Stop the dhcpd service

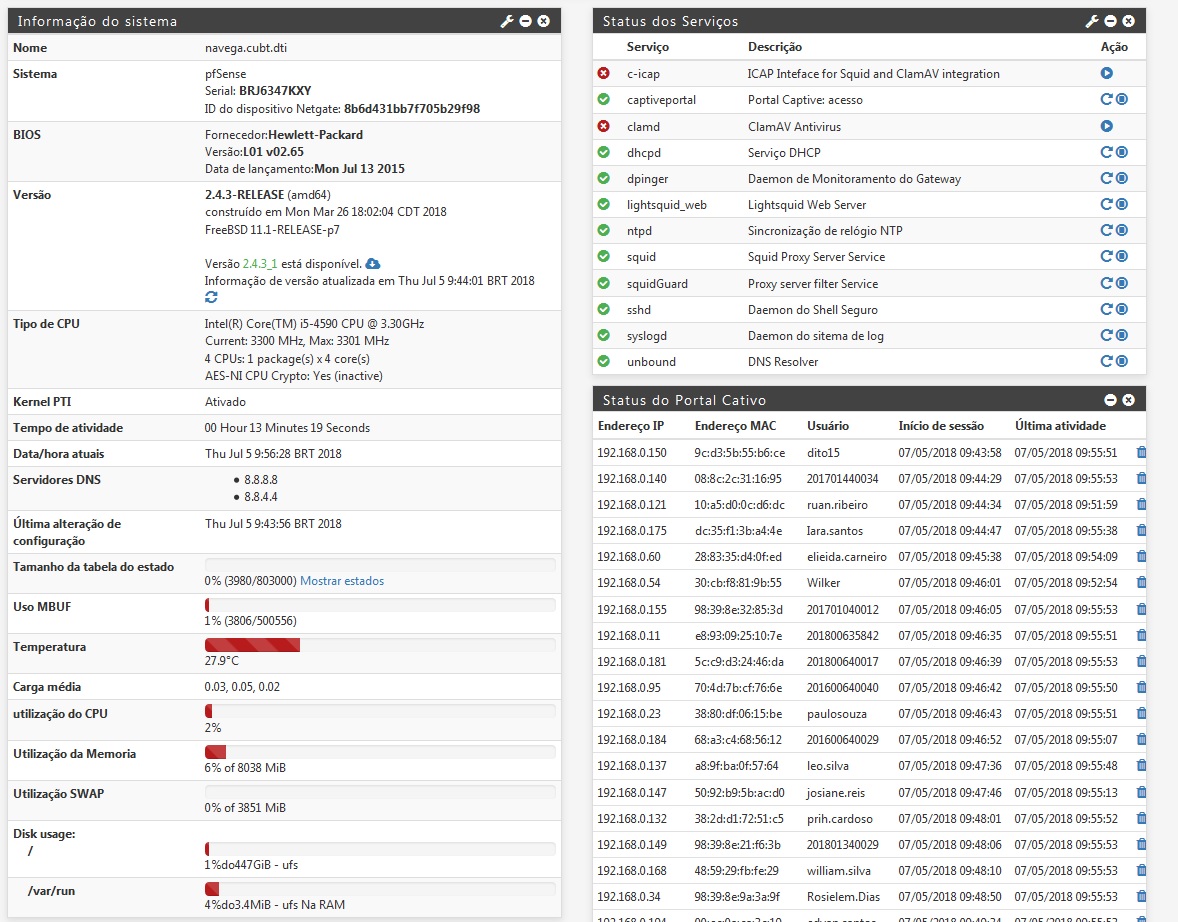tap(1122, 153)
